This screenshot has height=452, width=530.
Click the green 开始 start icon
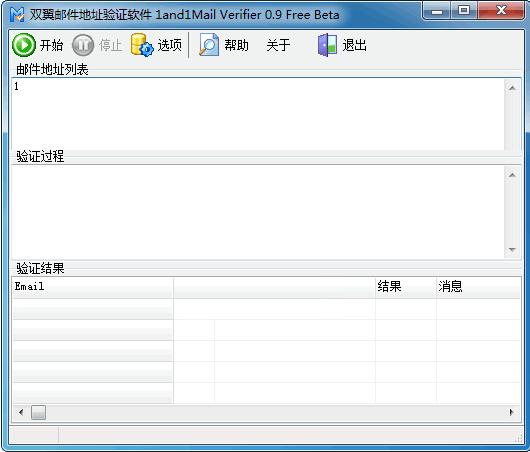[24, 45]
